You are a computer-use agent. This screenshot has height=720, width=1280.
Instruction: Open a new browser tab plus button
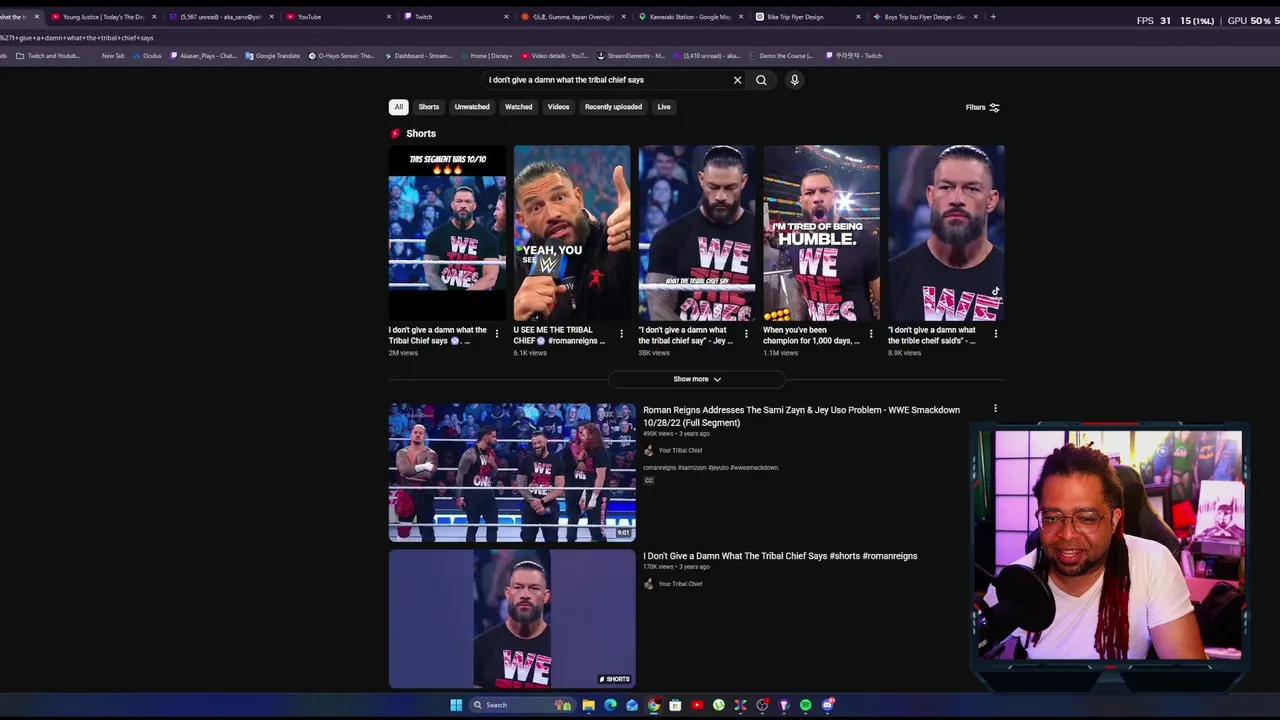point(993,16)
